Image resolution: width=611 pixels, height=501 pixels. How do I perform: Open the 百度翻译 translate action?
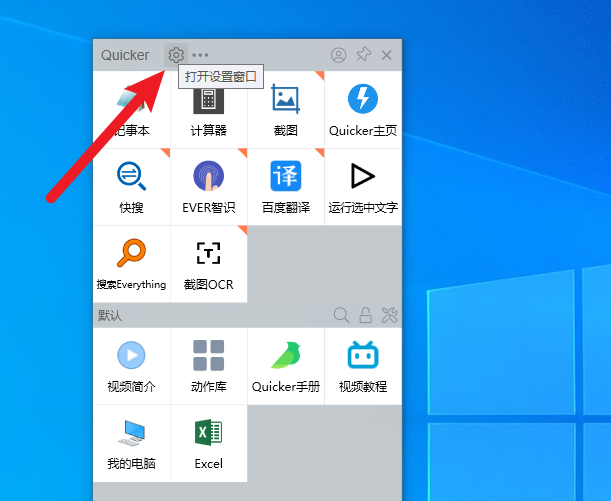click(286, 187)
